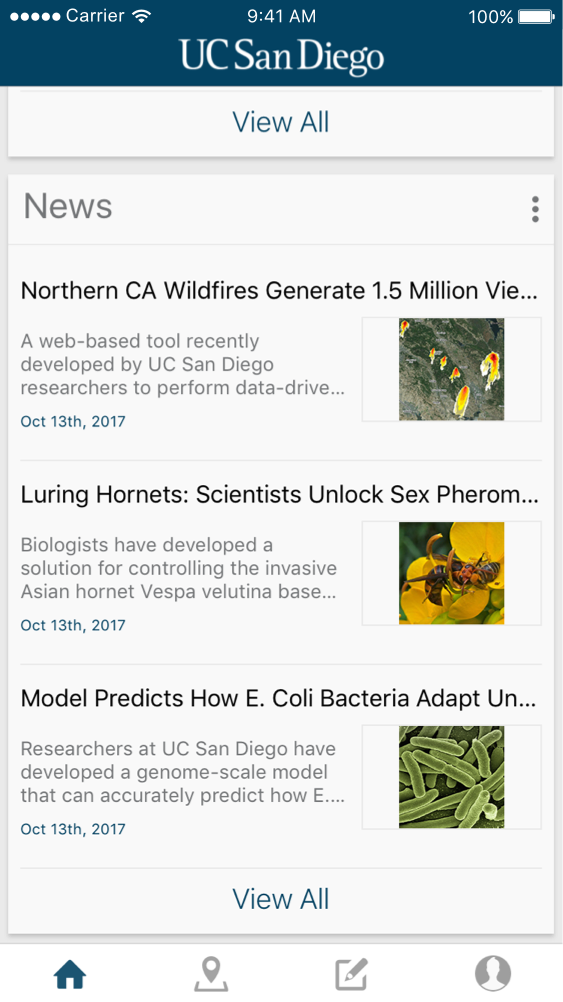Image resolution: width=563 pixels, height=1002 pixels.
Task: Tap the green bacteria thumbnail
Action: (452, 777)
